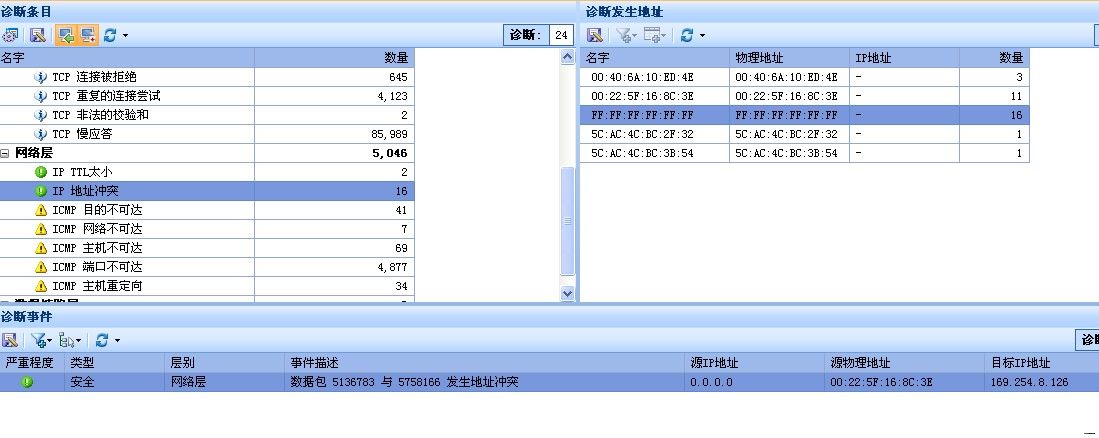Click locate-in-tree icon in 诊断事件 toolbar

tap(67, 341)
